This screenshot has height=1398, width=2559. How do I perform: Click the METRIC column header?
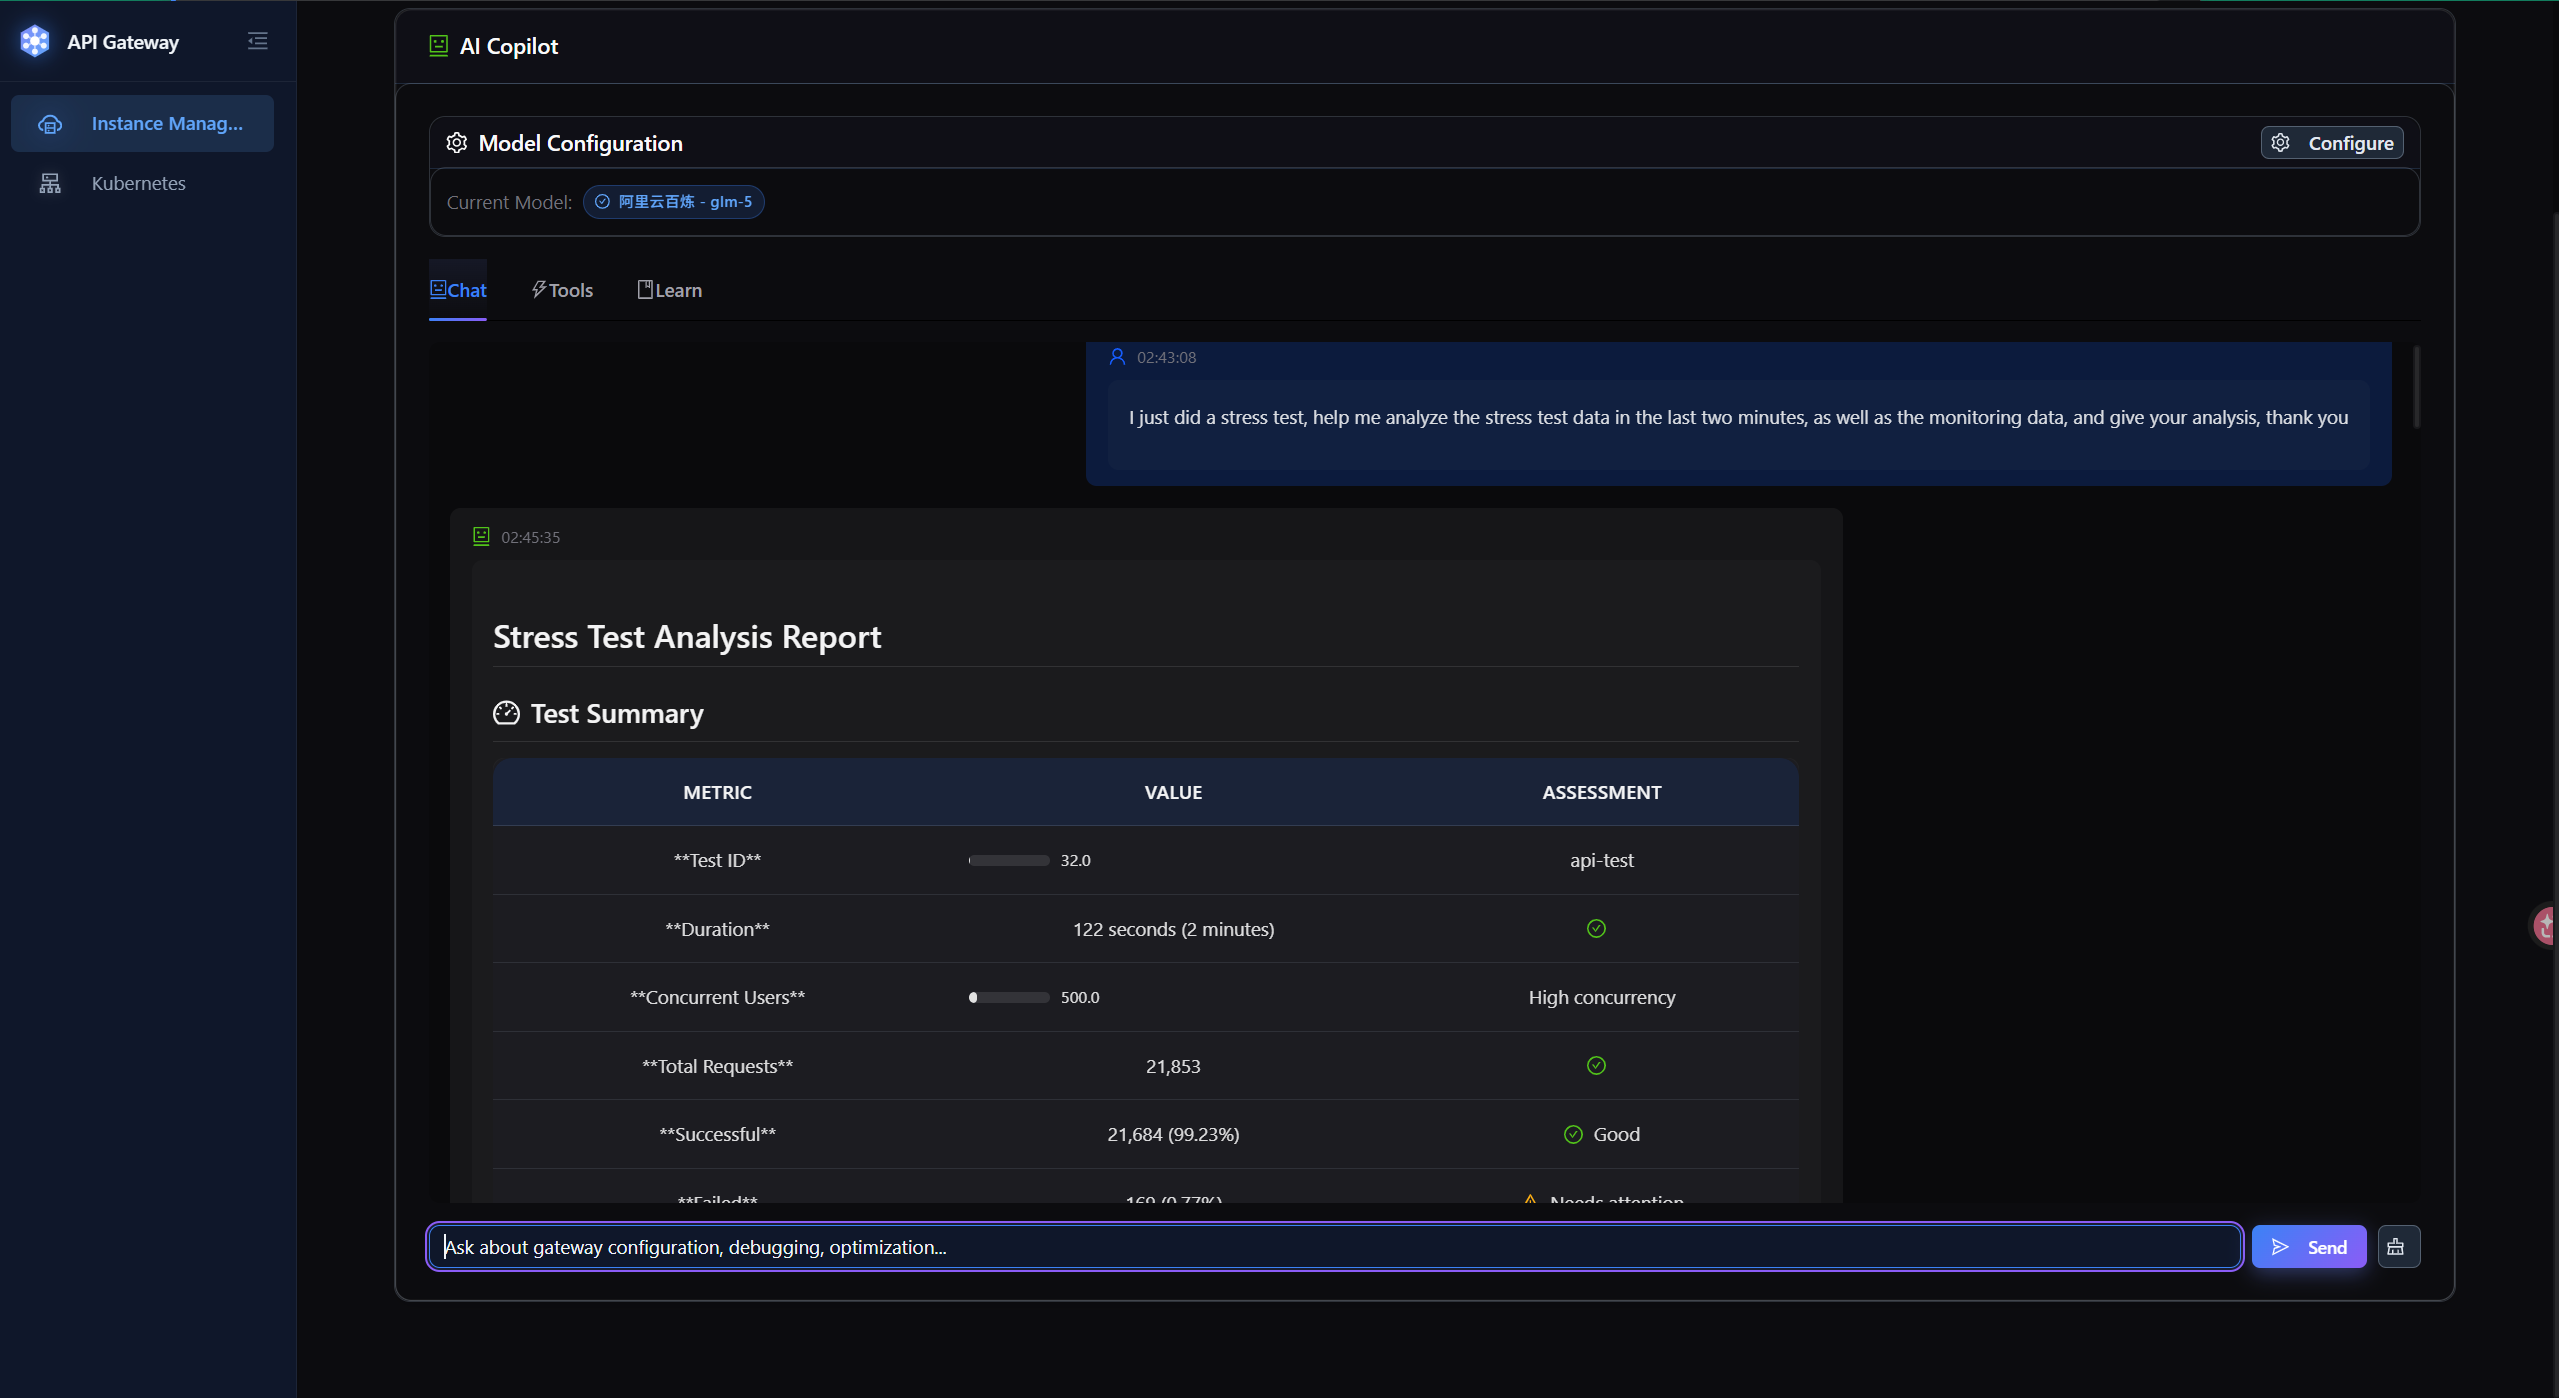click(x=717, y=792)
